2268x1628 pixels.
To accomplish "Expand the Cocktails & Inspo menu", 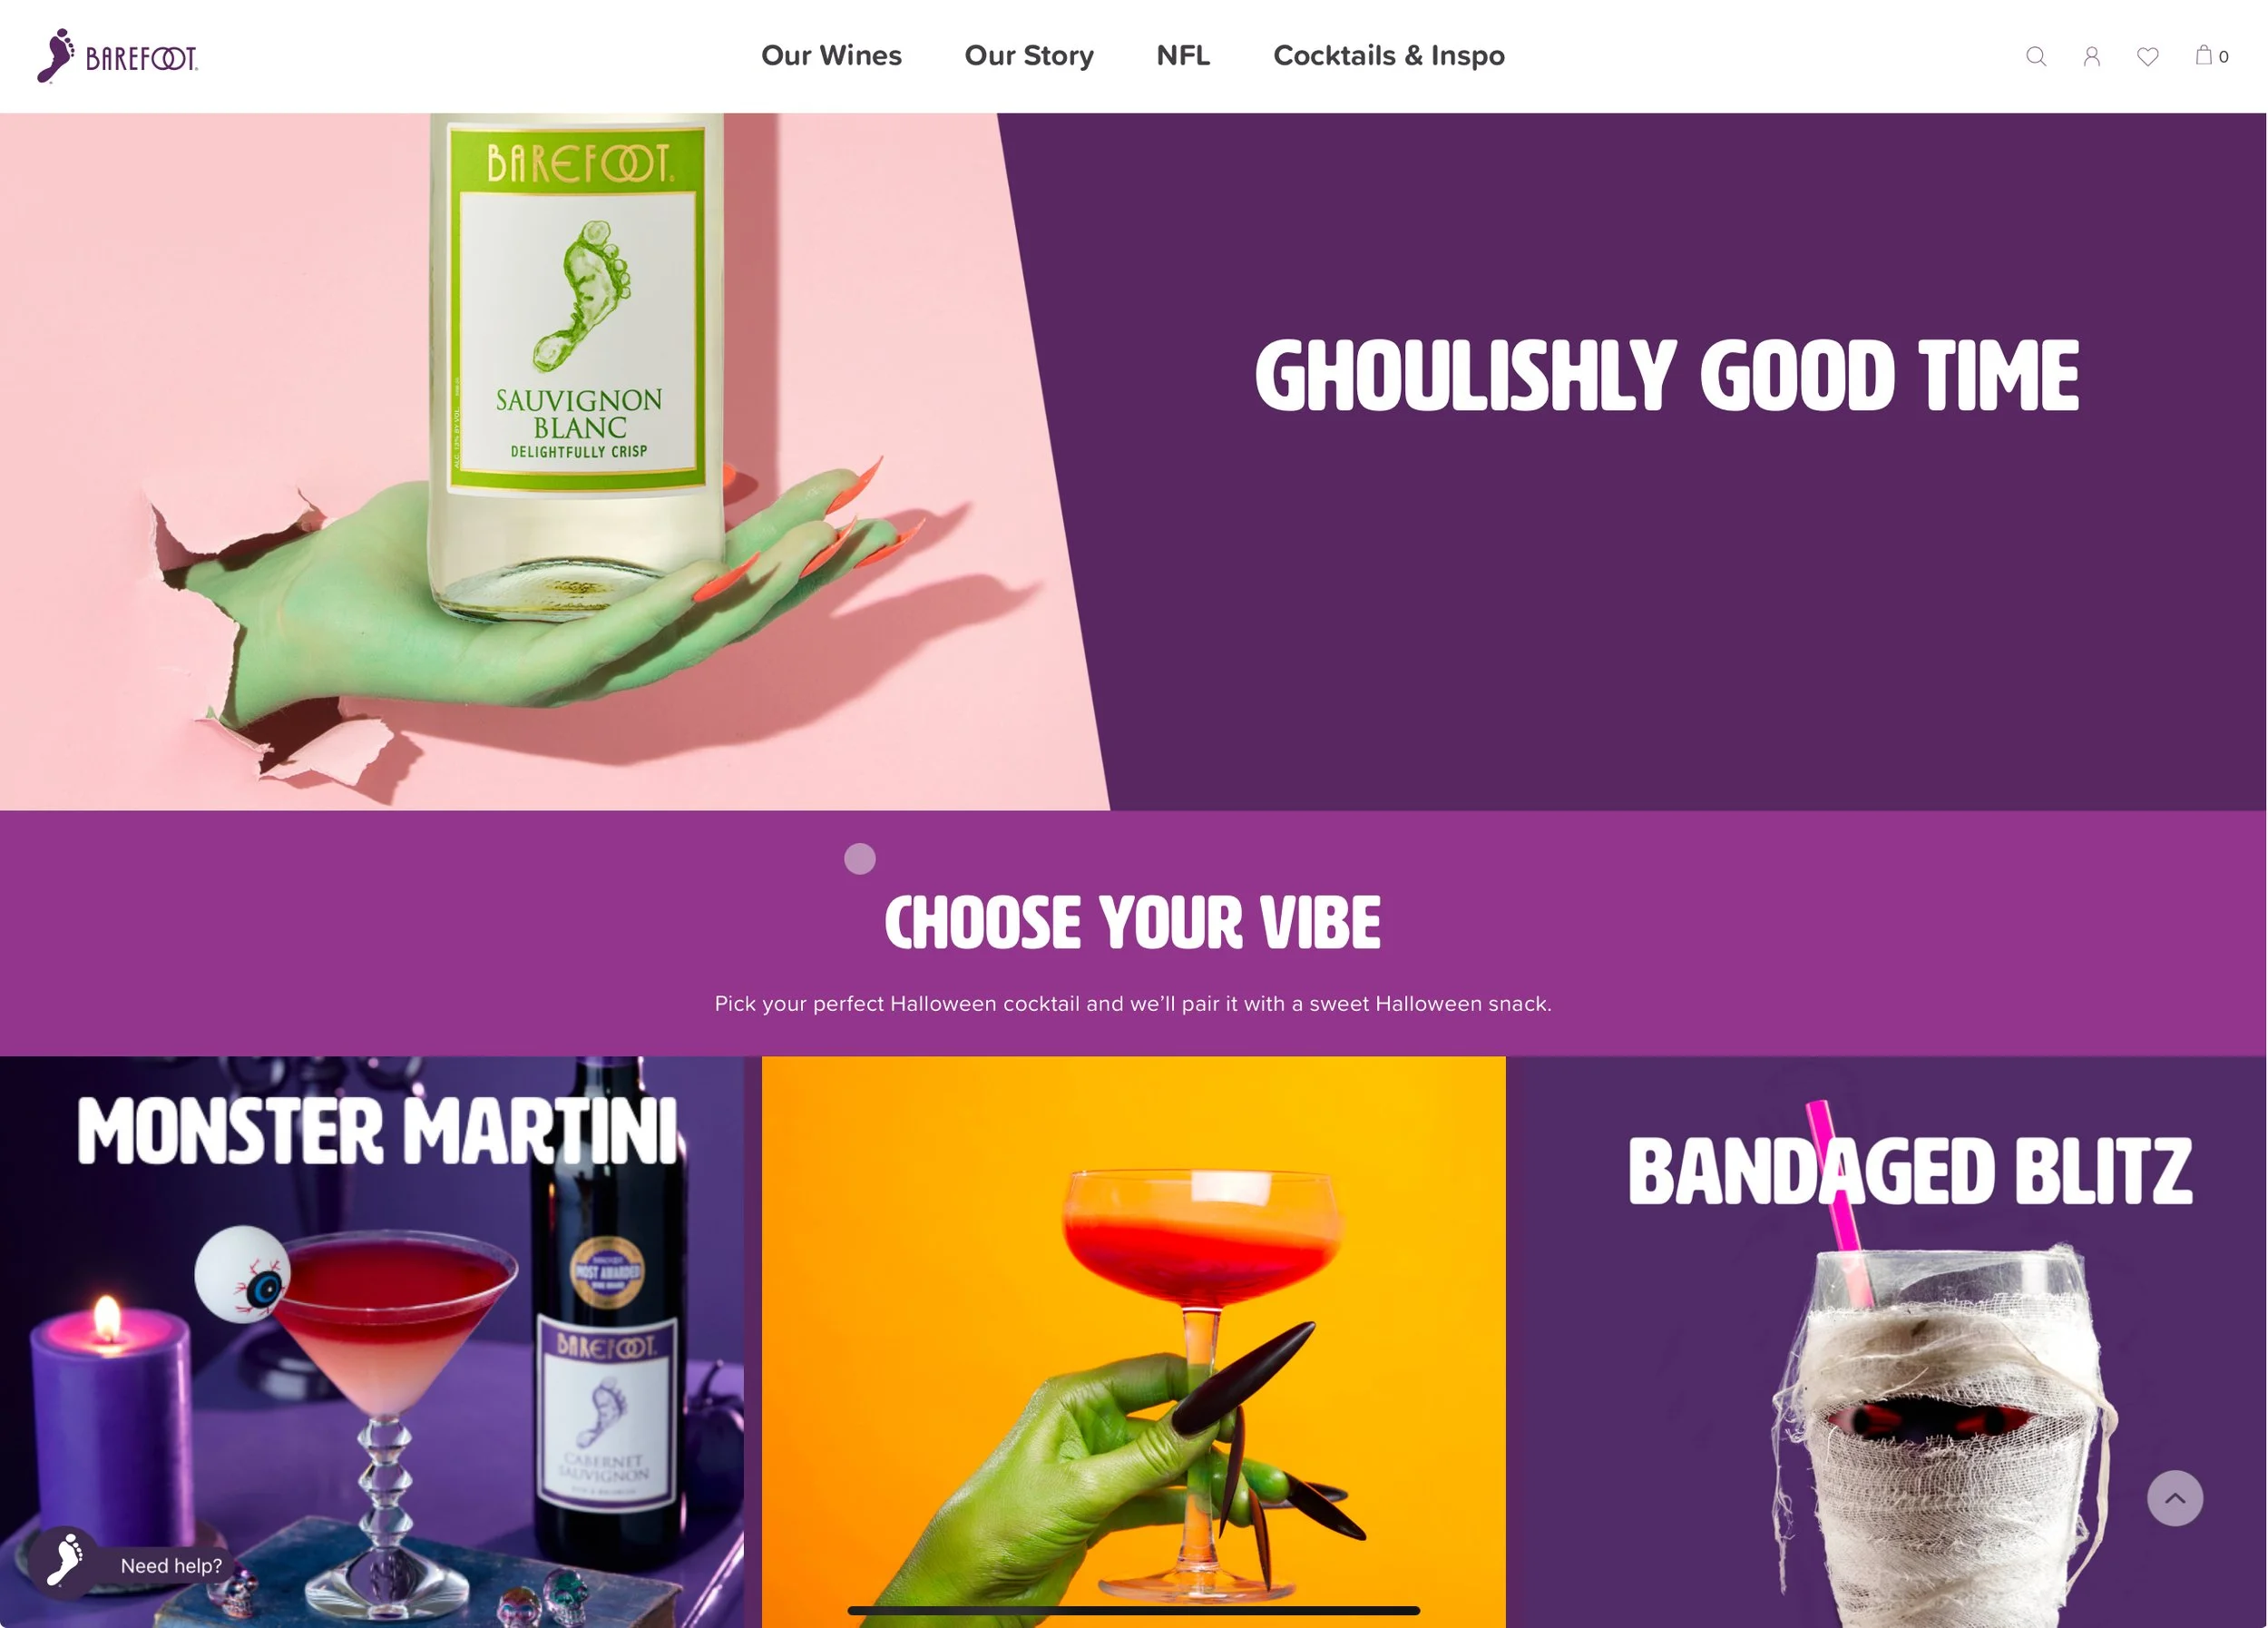I will [x=1388, y=55].
